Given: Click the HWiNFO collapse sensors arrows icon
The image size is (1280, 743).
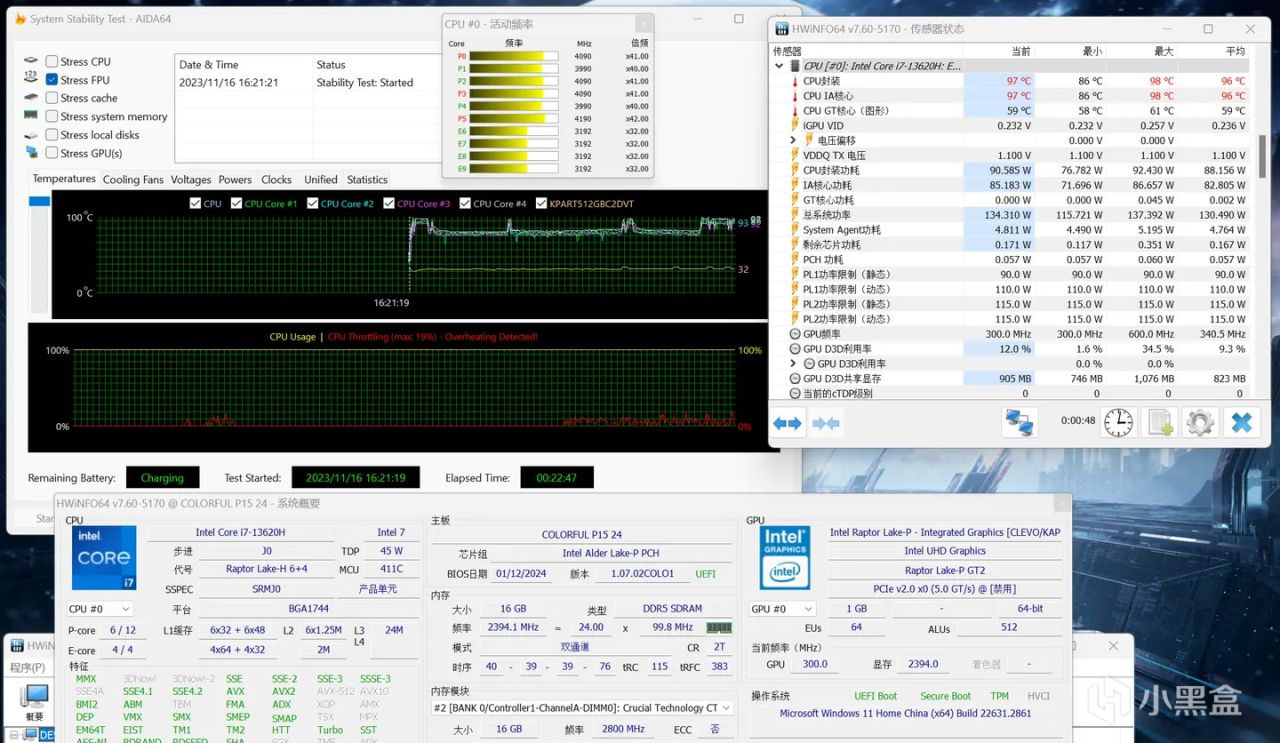Looking at the screenshot, I should 826,423.
